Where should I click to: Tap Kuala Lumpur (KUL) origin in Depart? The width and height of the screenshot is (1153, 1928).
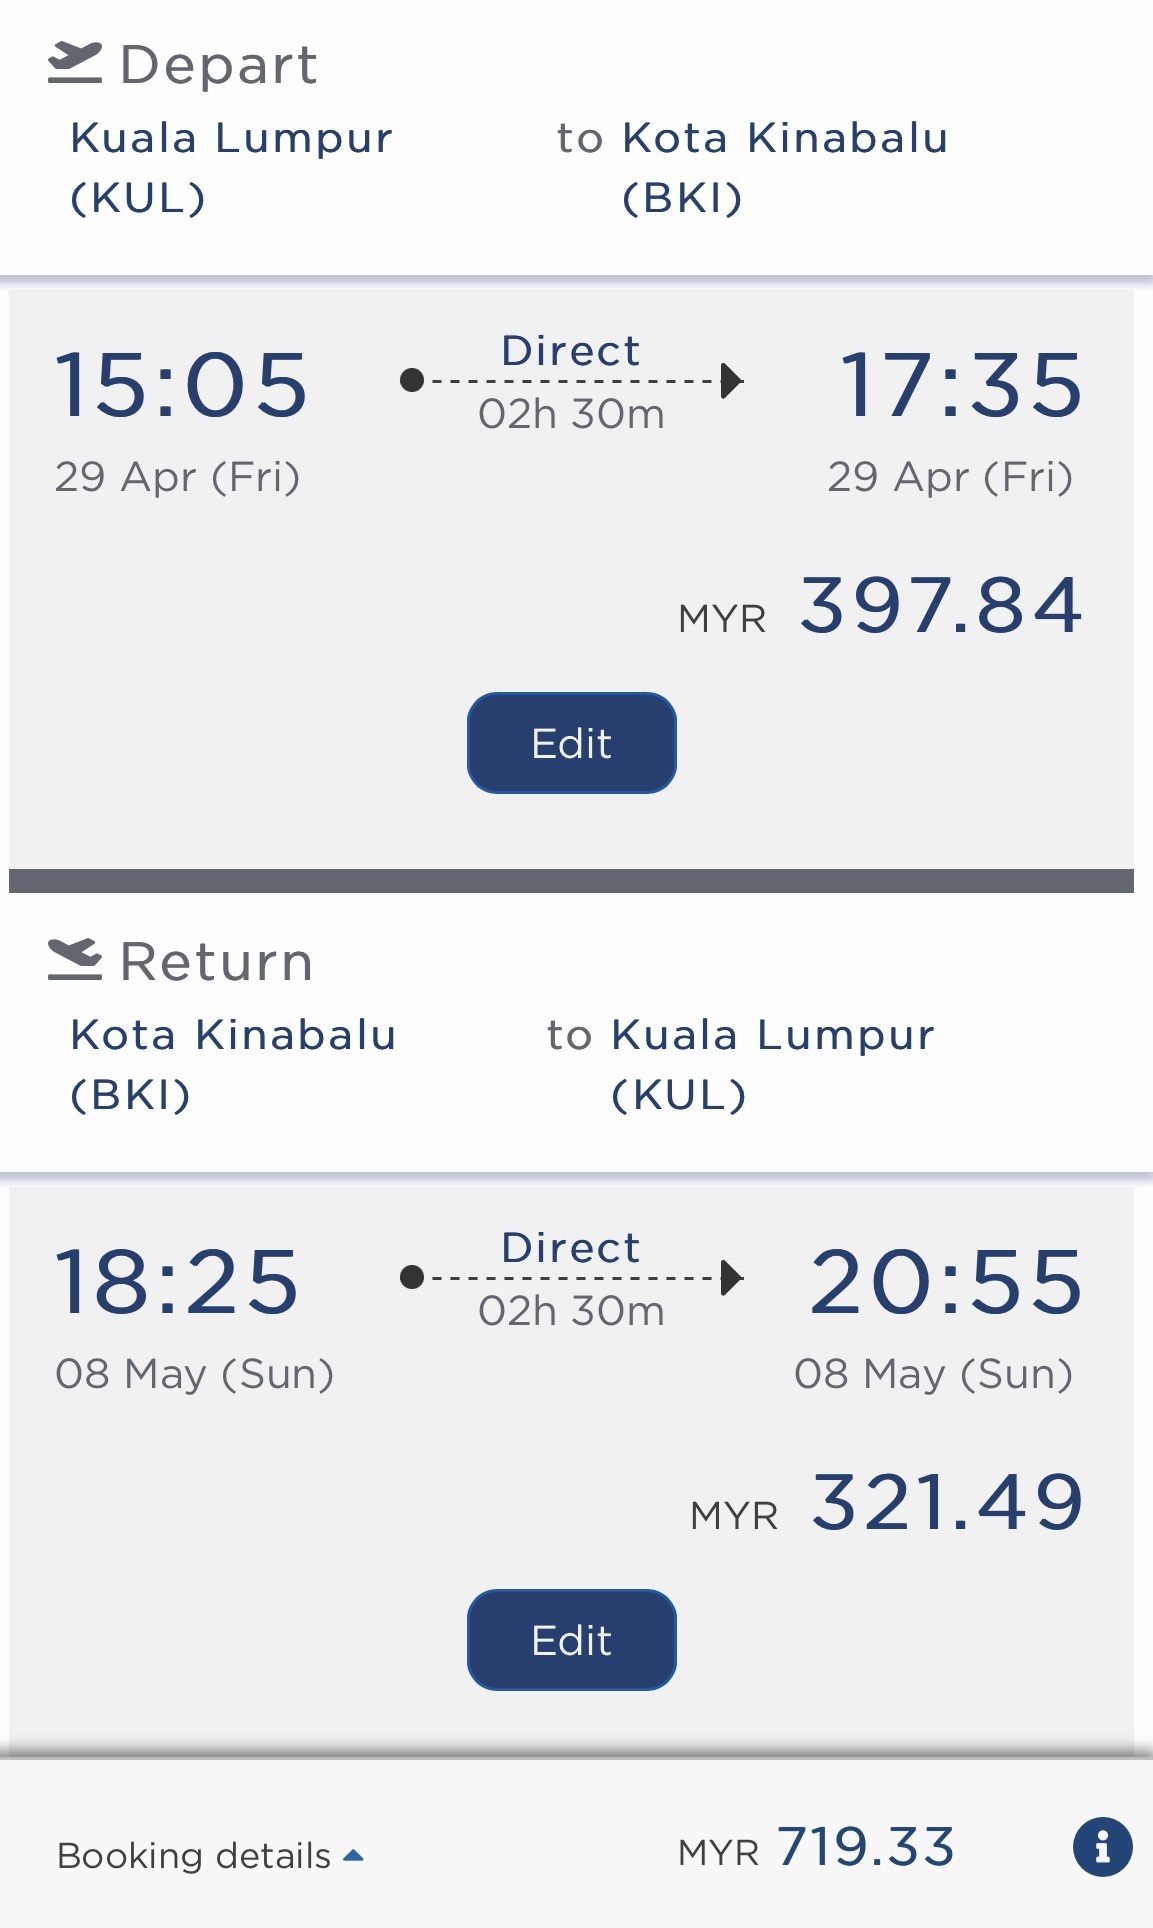point(231,167)
